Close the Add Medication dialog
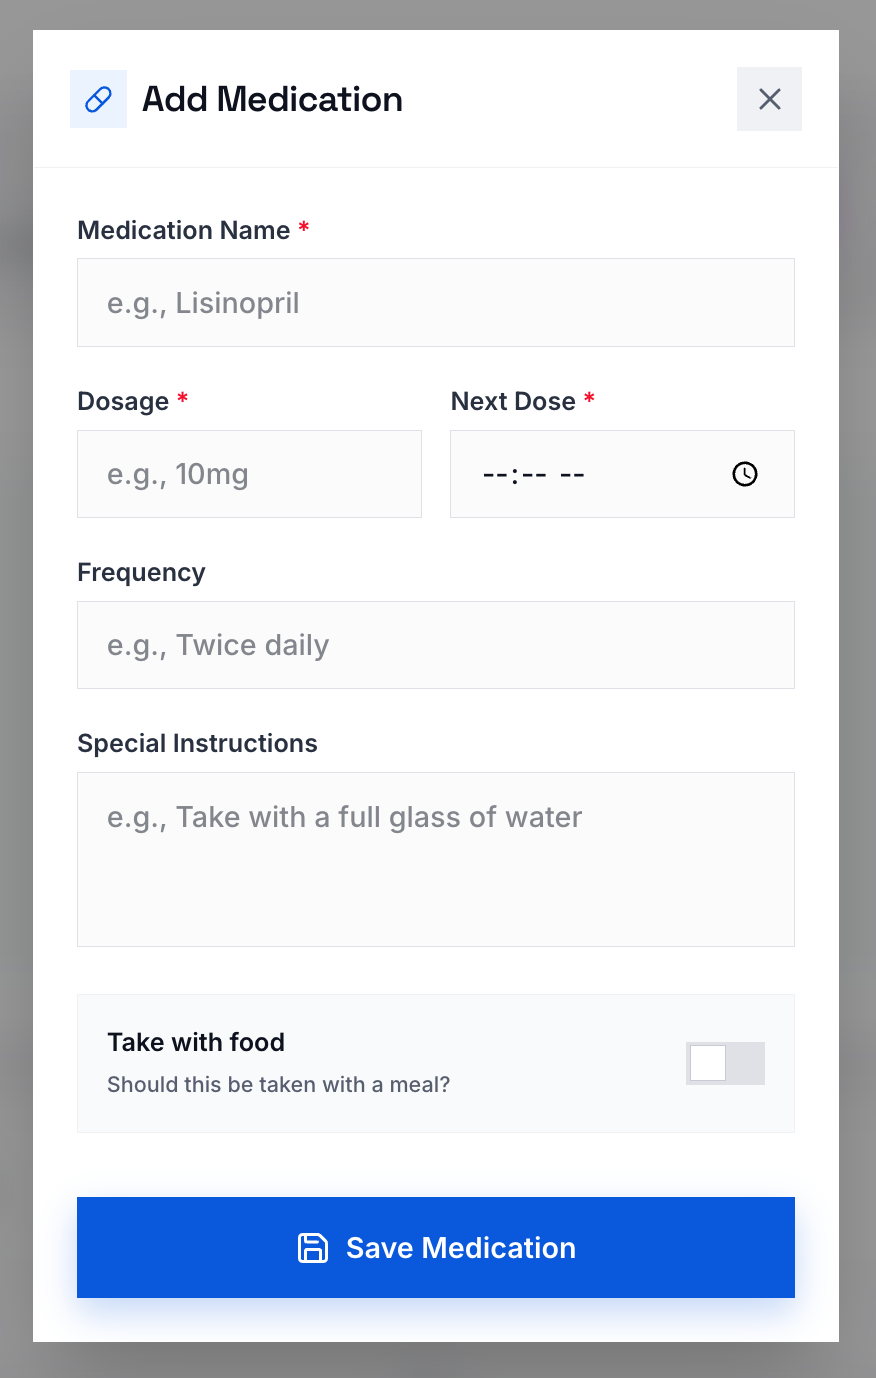This screenshot has width=876, height=1378. (769, 99)
